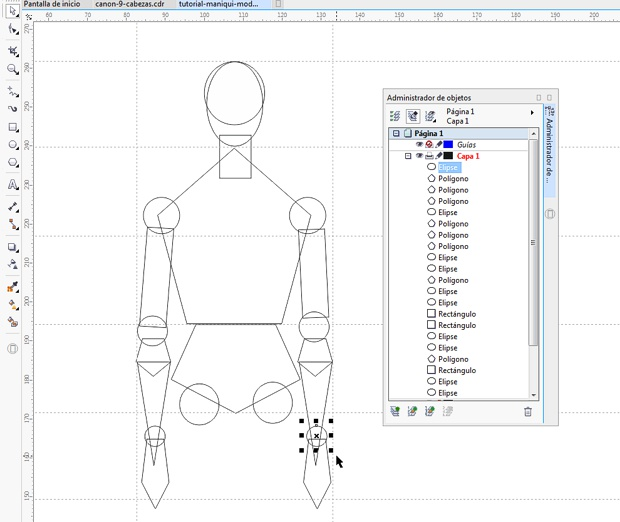Select the Polygon tool in toolbox
The height and width of the screenshot is (522, 620).
13,163
